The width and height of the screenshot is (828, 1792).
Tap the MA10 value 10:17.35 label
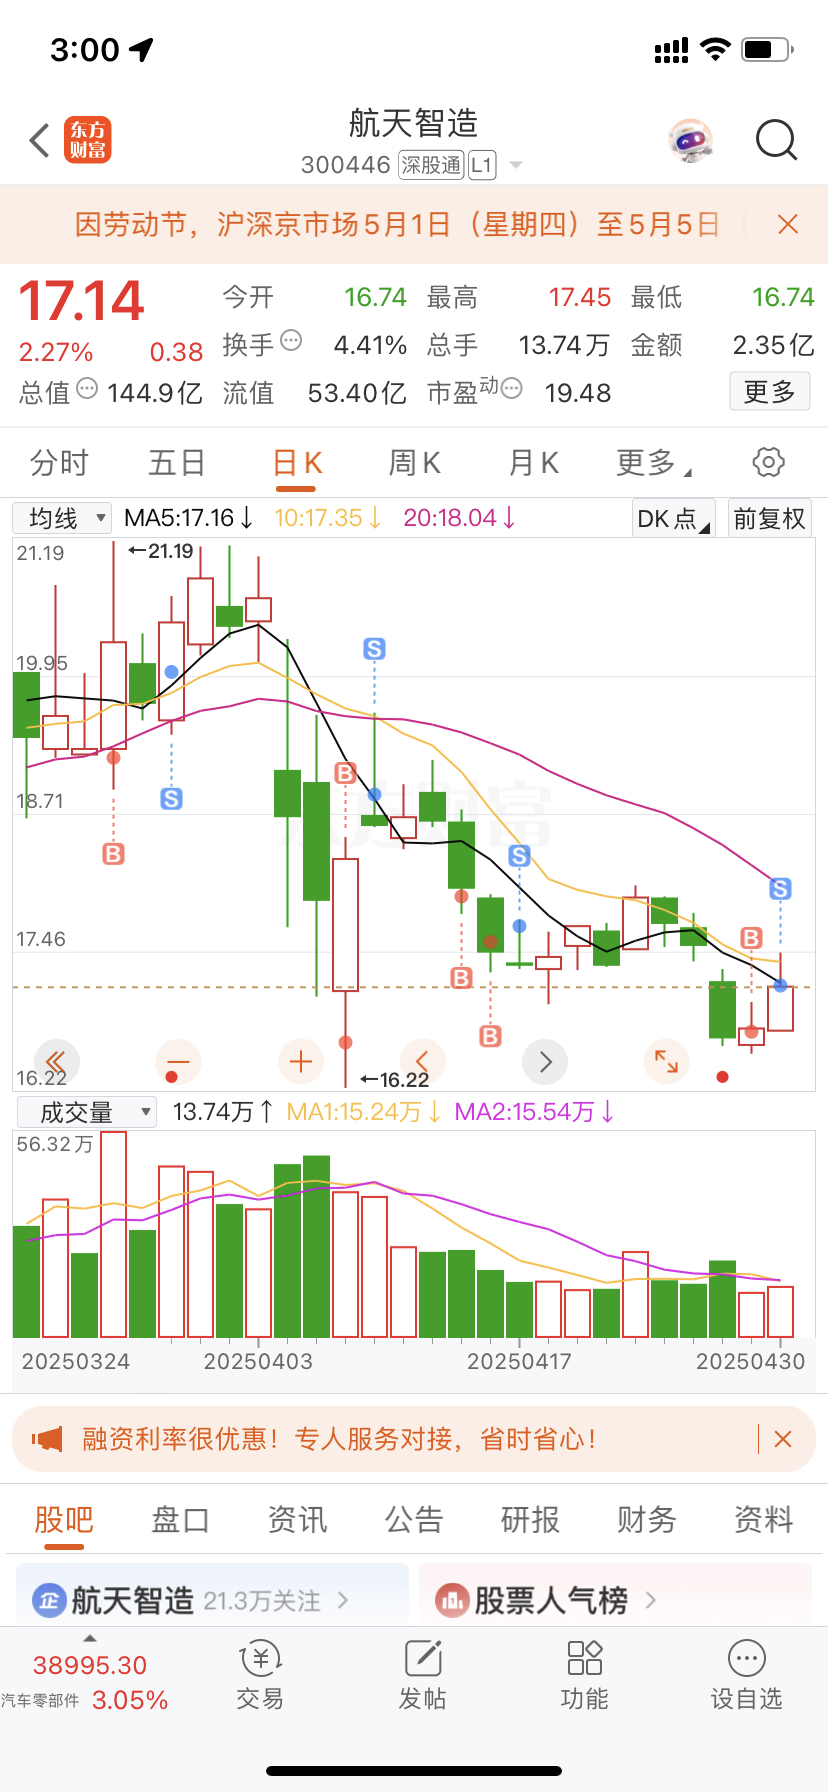tap(328, 518)
